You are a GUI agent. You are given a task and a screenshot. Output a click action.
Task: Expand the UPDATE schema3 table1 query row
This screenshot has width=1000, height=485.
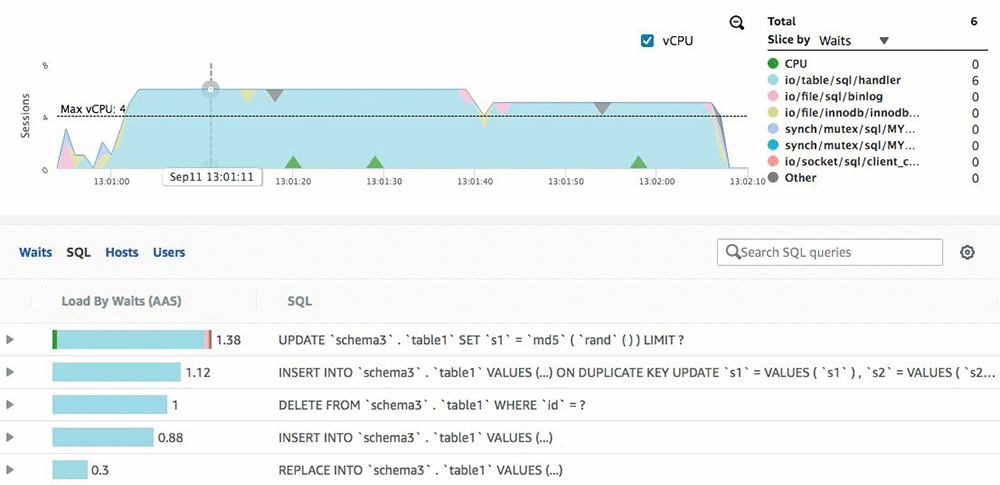pyautogui.click(x=10, y=340)
